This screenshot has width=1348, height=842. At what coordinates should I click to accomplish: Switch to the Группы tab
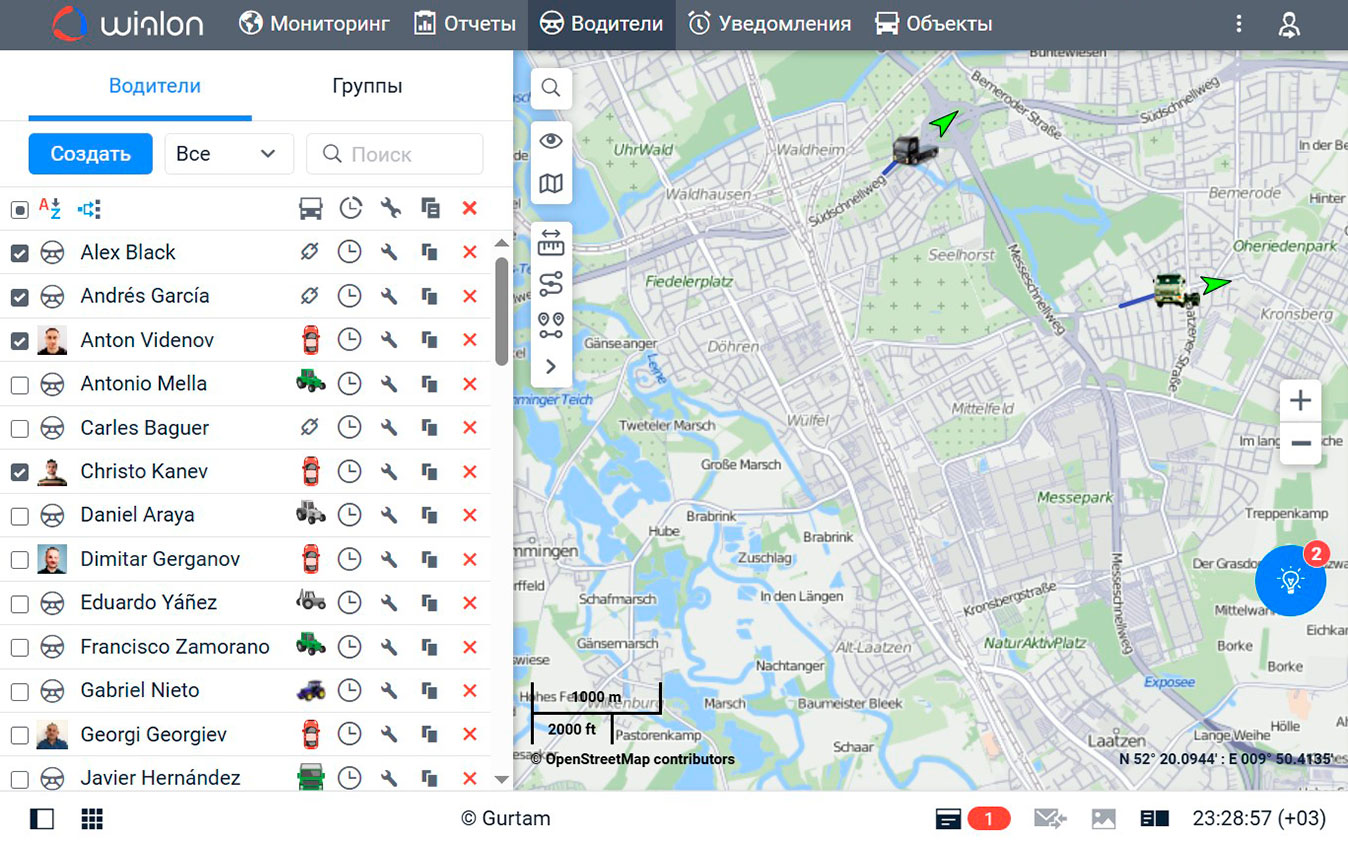367,86
